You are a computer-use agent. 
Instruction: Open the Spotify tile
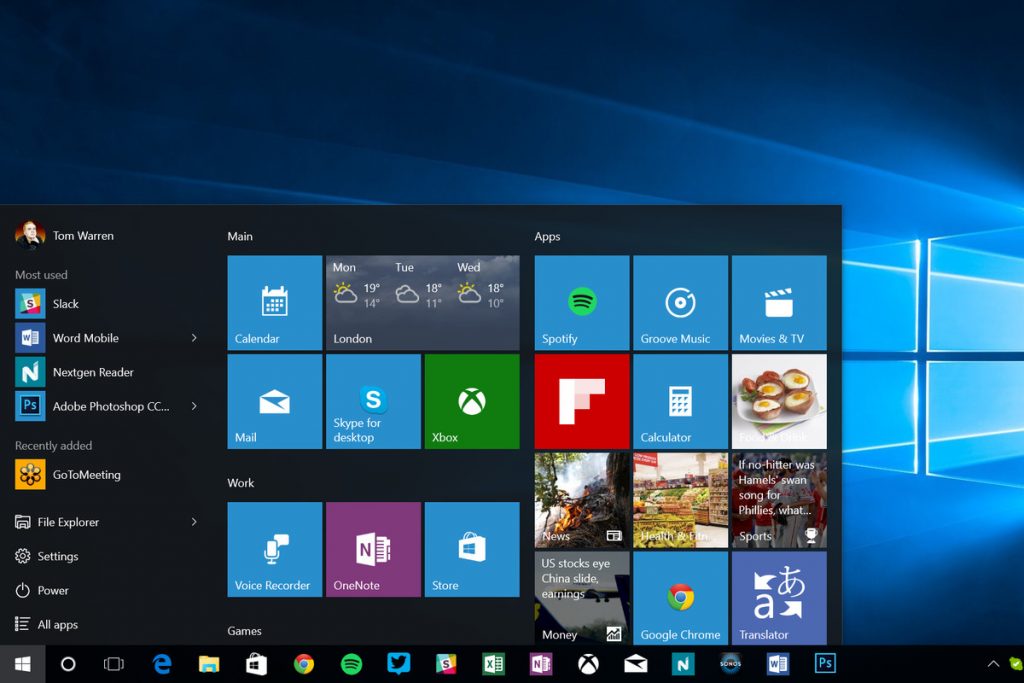click(580, 302)
